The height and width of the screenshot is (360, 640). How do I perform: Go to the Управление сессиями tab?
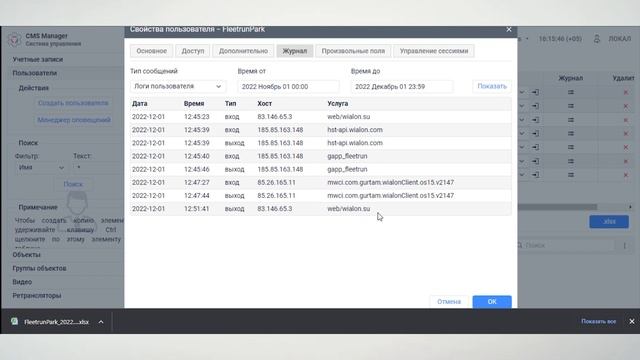click(434, 51)
